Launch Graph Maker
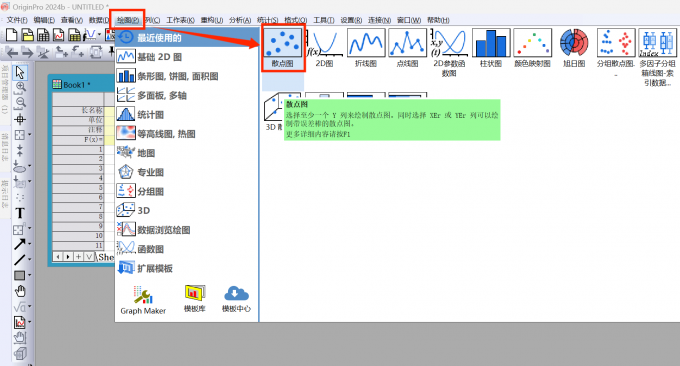 pyautogui.click(x=143, y=300)
